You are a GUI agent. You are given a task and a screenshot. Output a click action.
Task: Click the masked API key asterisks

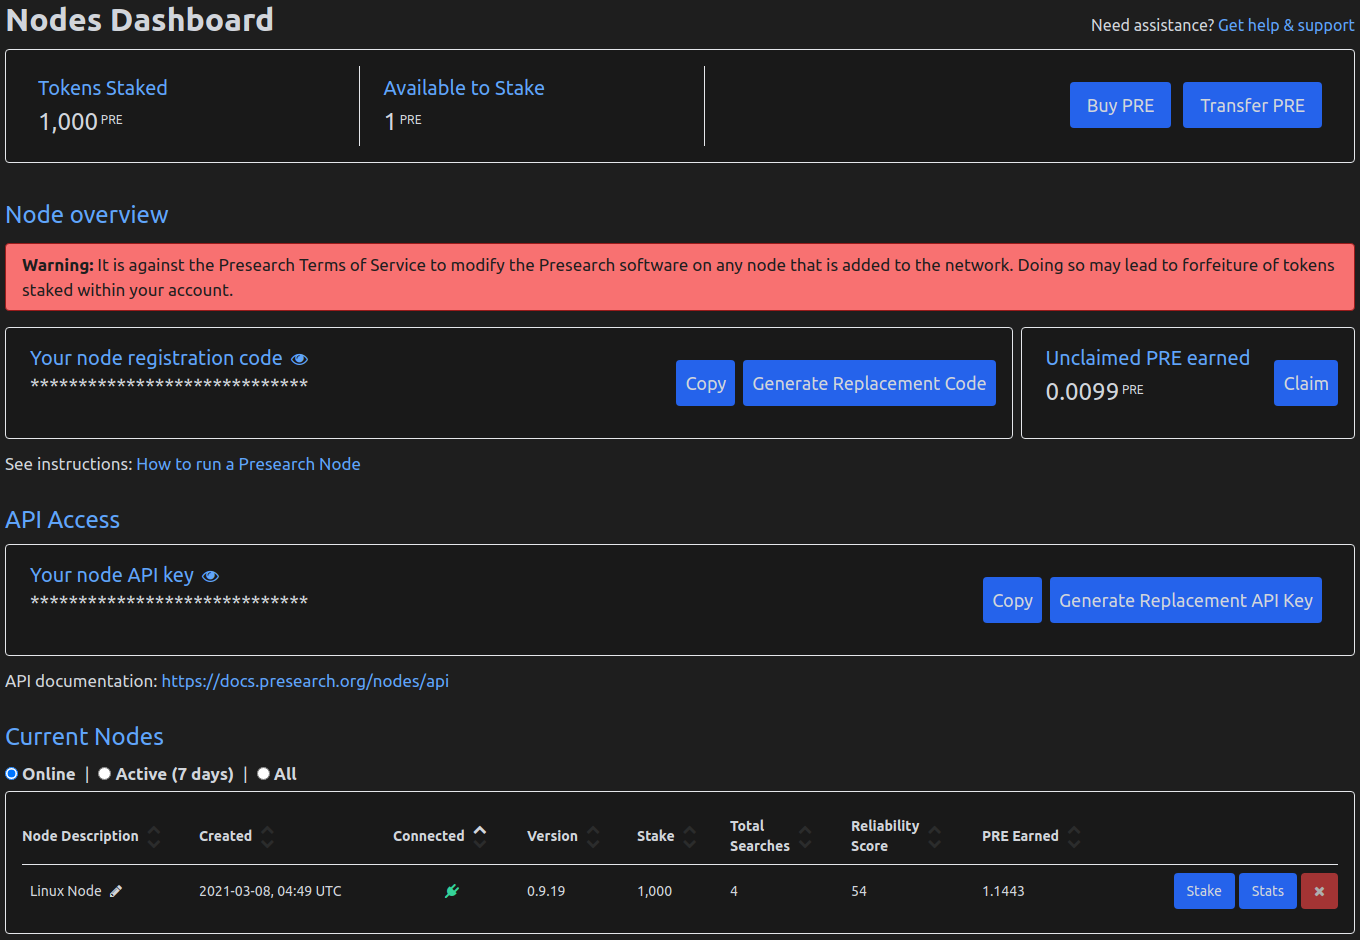point(169,602)
